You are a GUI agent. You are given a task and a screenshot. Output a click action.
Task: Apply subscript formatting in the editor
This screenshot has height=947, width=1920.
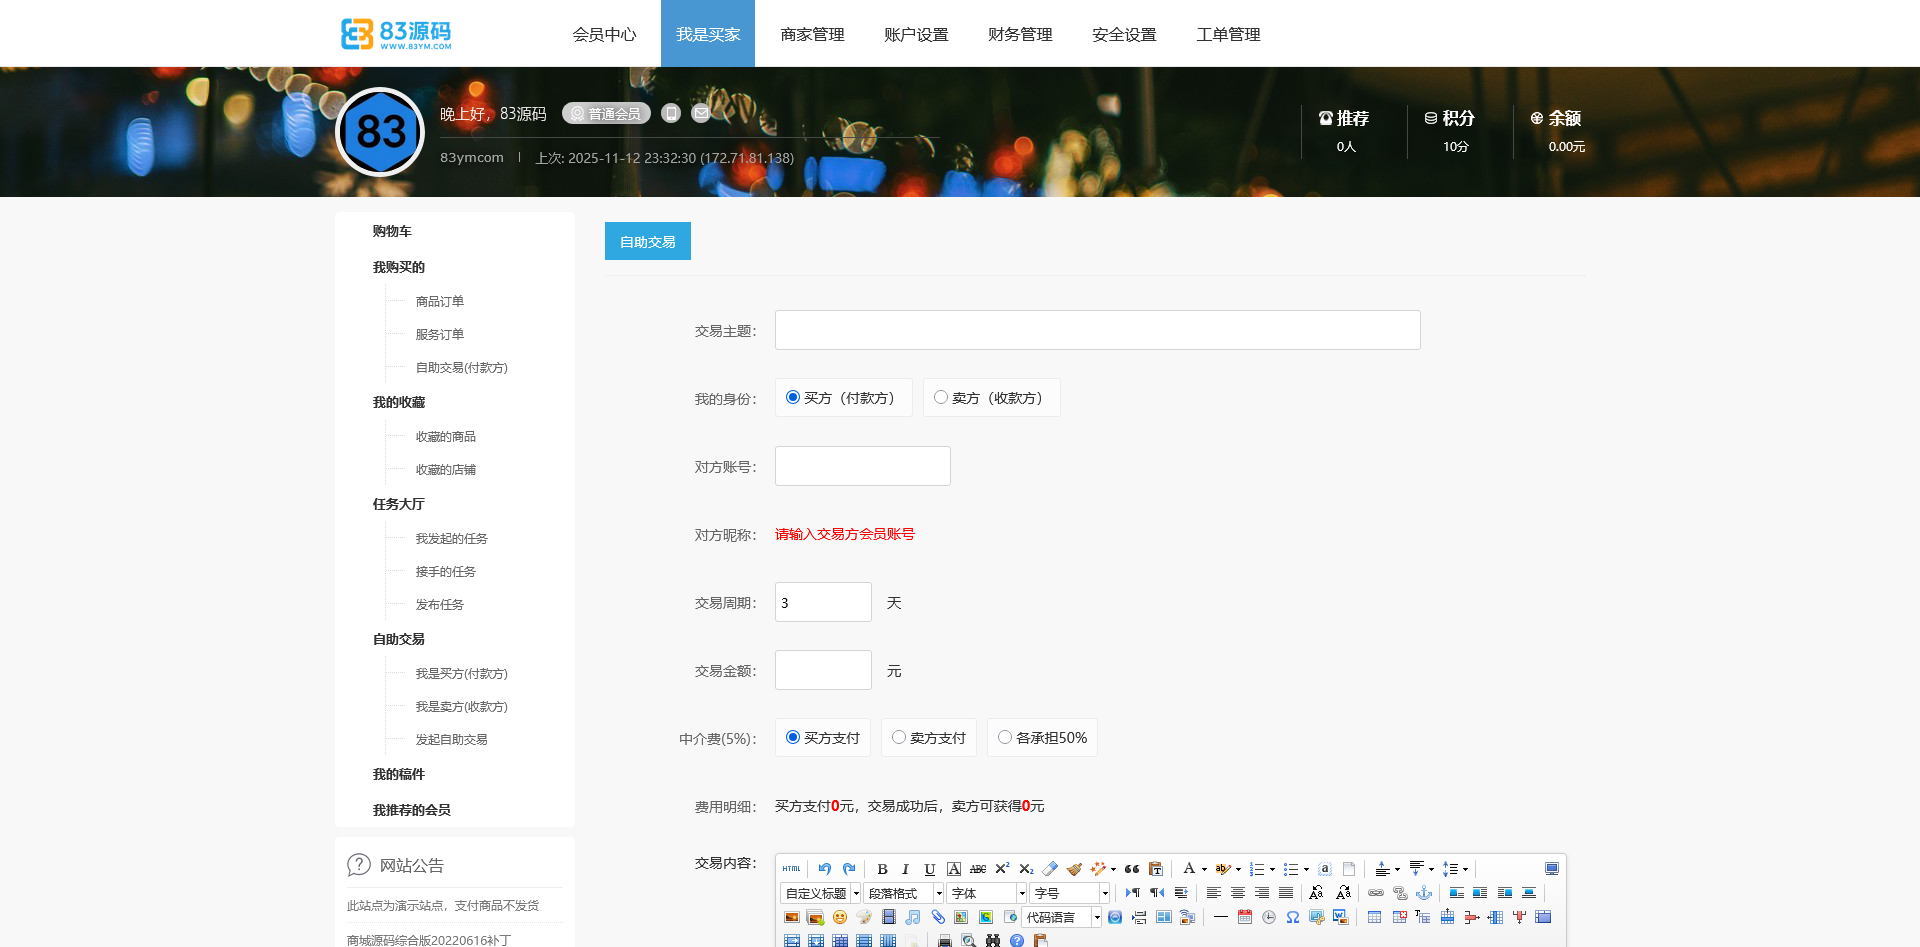coord(1026,869)
